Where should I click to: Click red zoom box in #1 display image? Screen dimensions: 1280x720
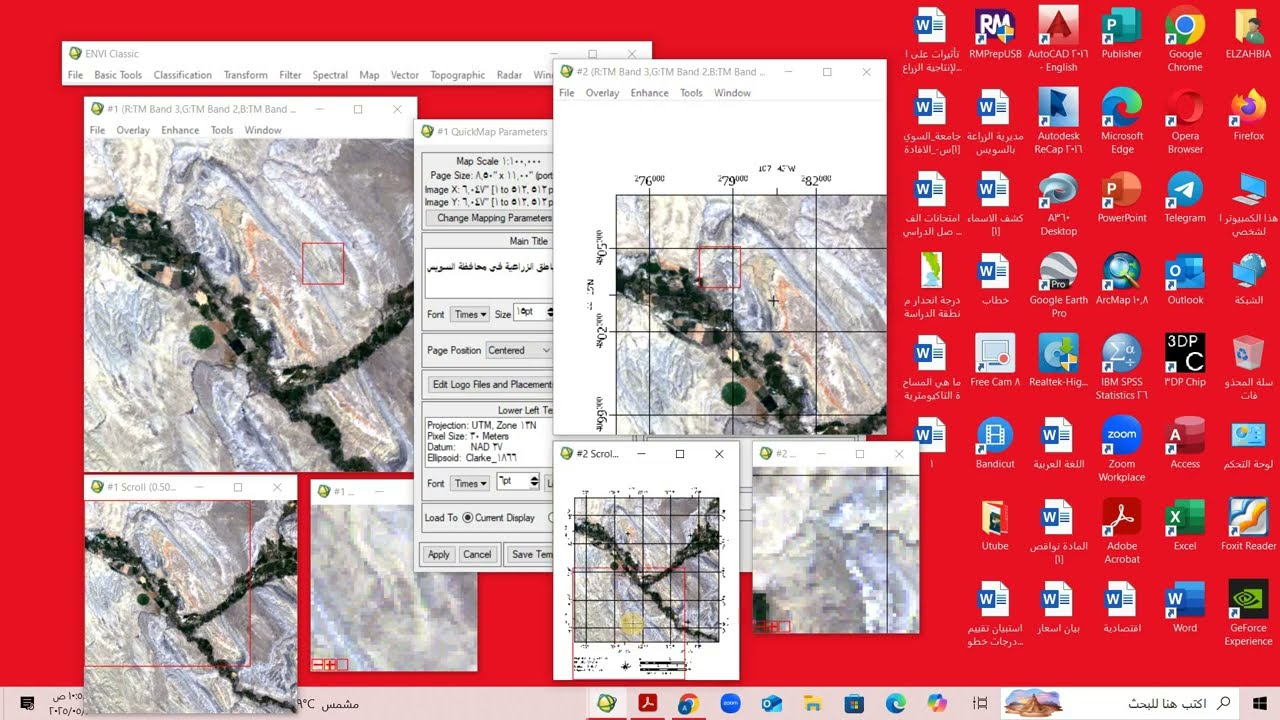323,263
